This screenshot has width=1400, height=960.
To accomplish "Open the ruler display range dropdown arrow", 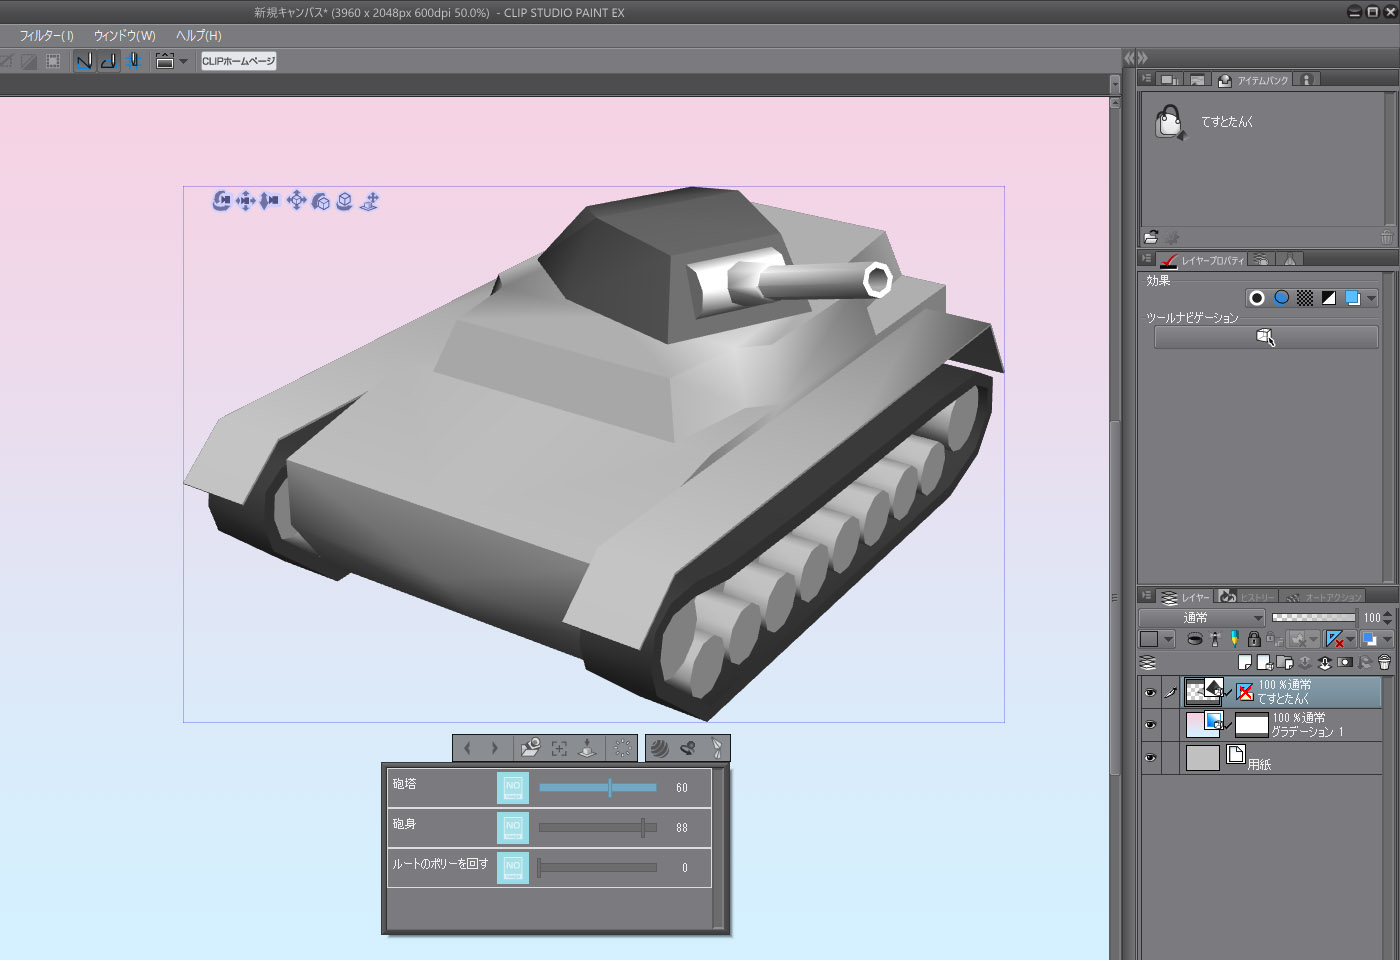I will click(x=1351, y=639).
